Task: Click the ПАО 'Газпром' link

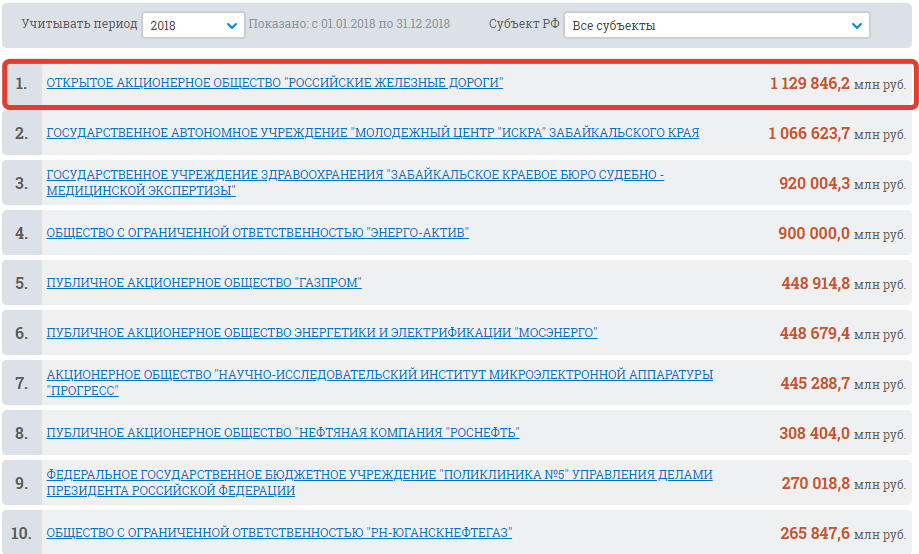Action: (204, 283)
